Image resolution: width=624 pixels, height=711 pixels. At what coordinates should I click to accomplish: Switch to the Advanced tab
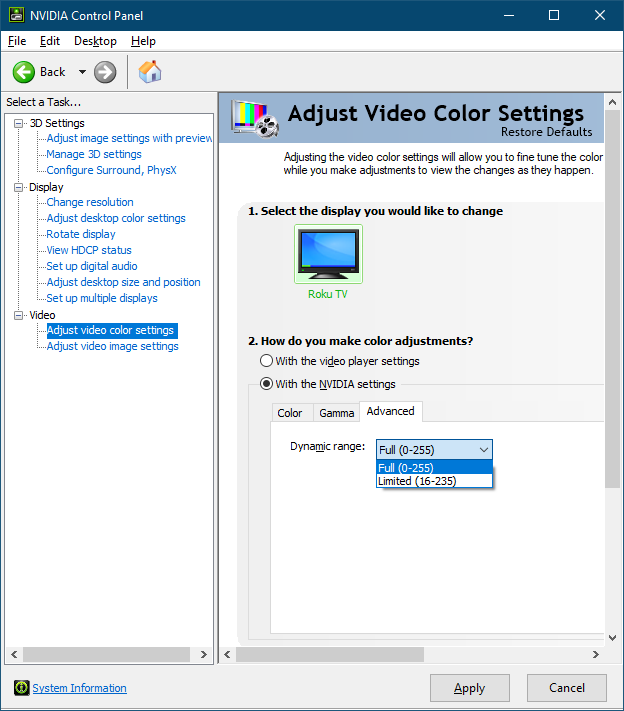click(x=390, y=411)
